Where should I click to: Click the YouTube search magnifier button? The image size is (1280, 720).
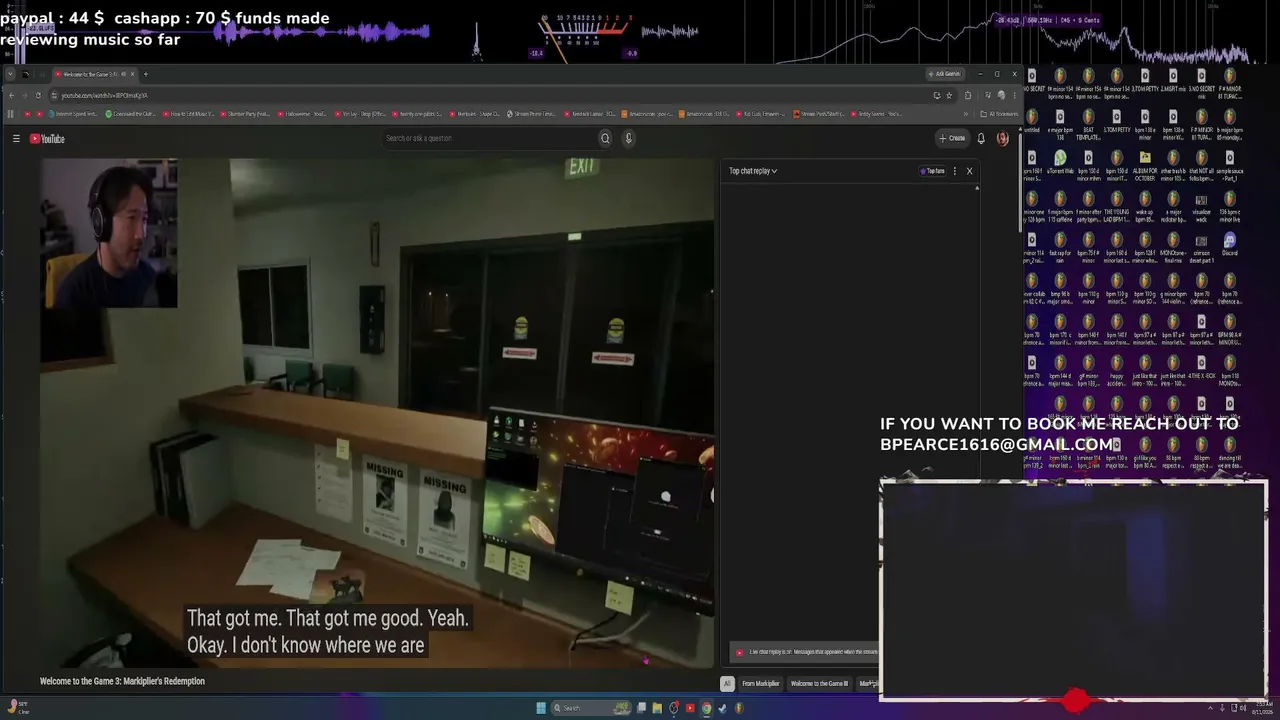click(605, 138)
